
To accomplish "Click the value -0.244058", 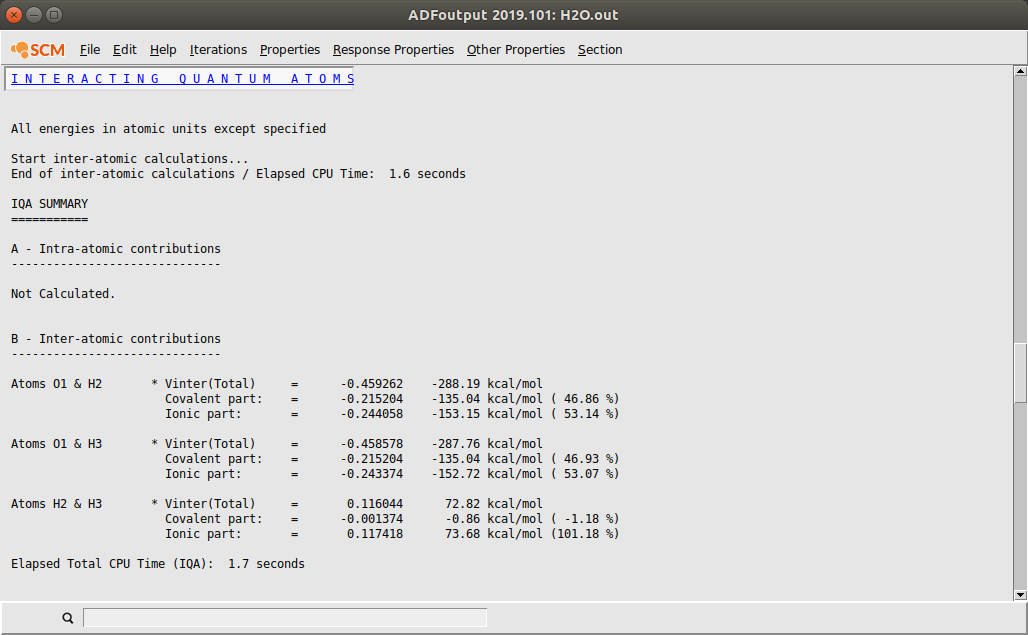I will click(x=372, y=414).
